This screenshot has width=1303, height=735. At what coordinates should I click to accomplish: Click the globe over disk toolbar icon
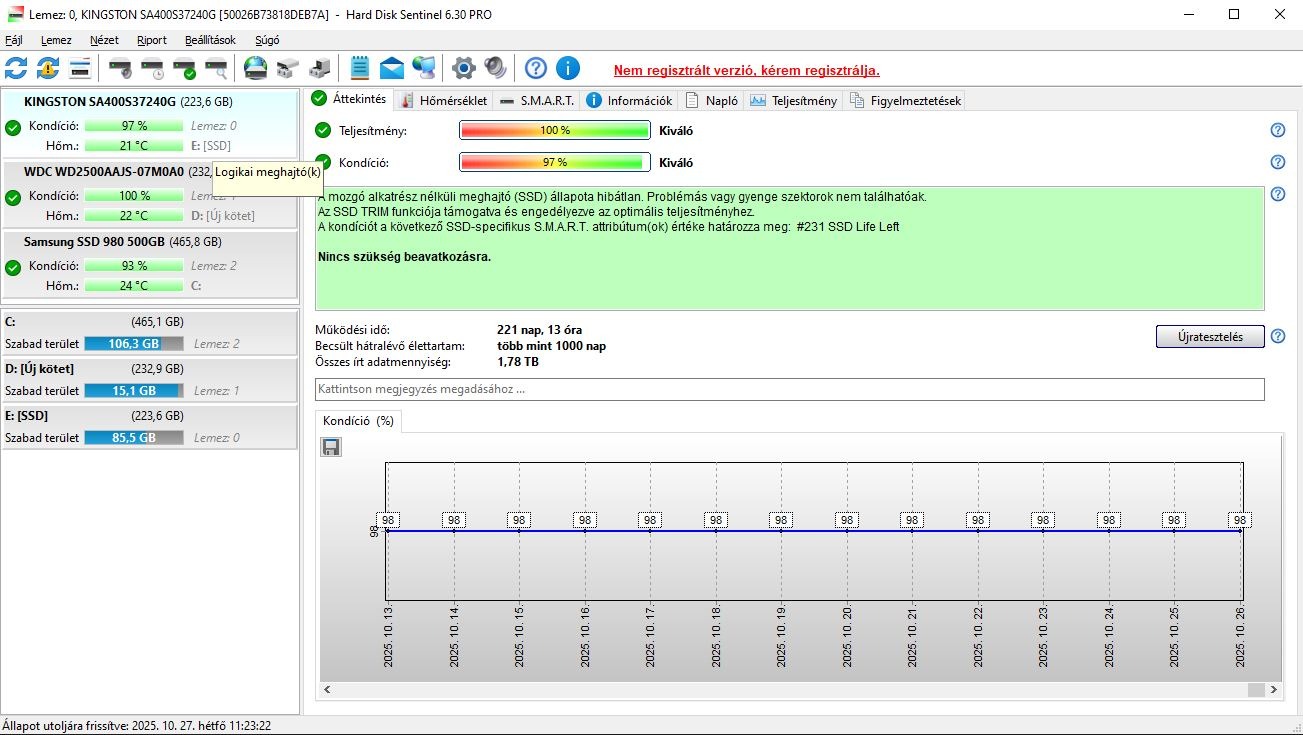pos(256,68)
